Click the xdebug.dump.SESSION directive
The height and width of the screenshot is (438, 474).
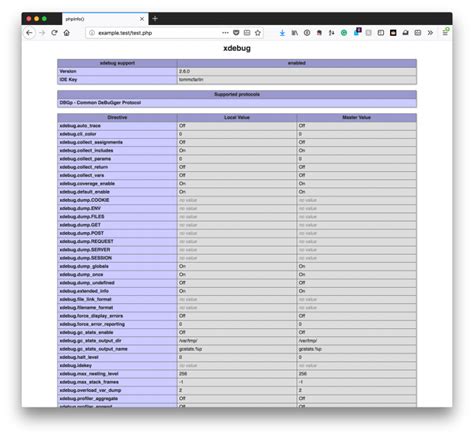tap(86, 258)
